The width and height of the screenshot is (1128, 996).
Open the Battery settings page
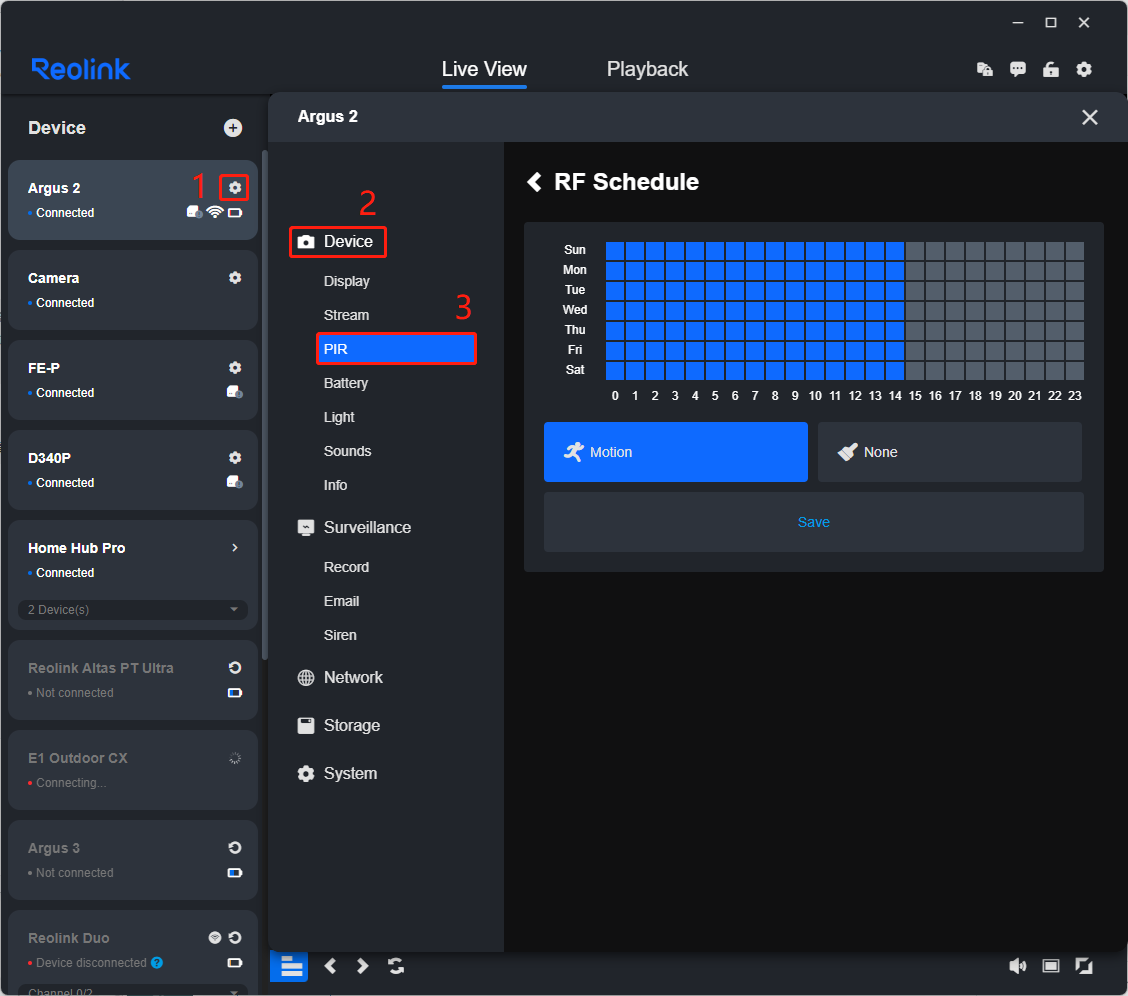346,383
